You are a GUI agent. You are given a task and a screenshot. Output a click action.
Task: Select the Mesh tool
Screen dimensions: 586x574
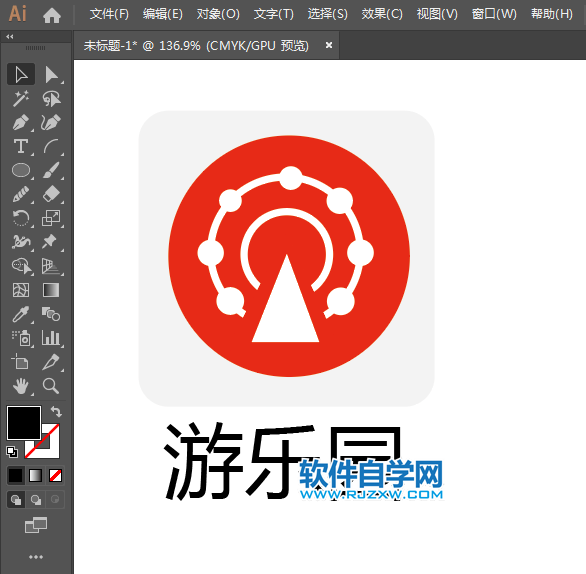tap(21, 290)
